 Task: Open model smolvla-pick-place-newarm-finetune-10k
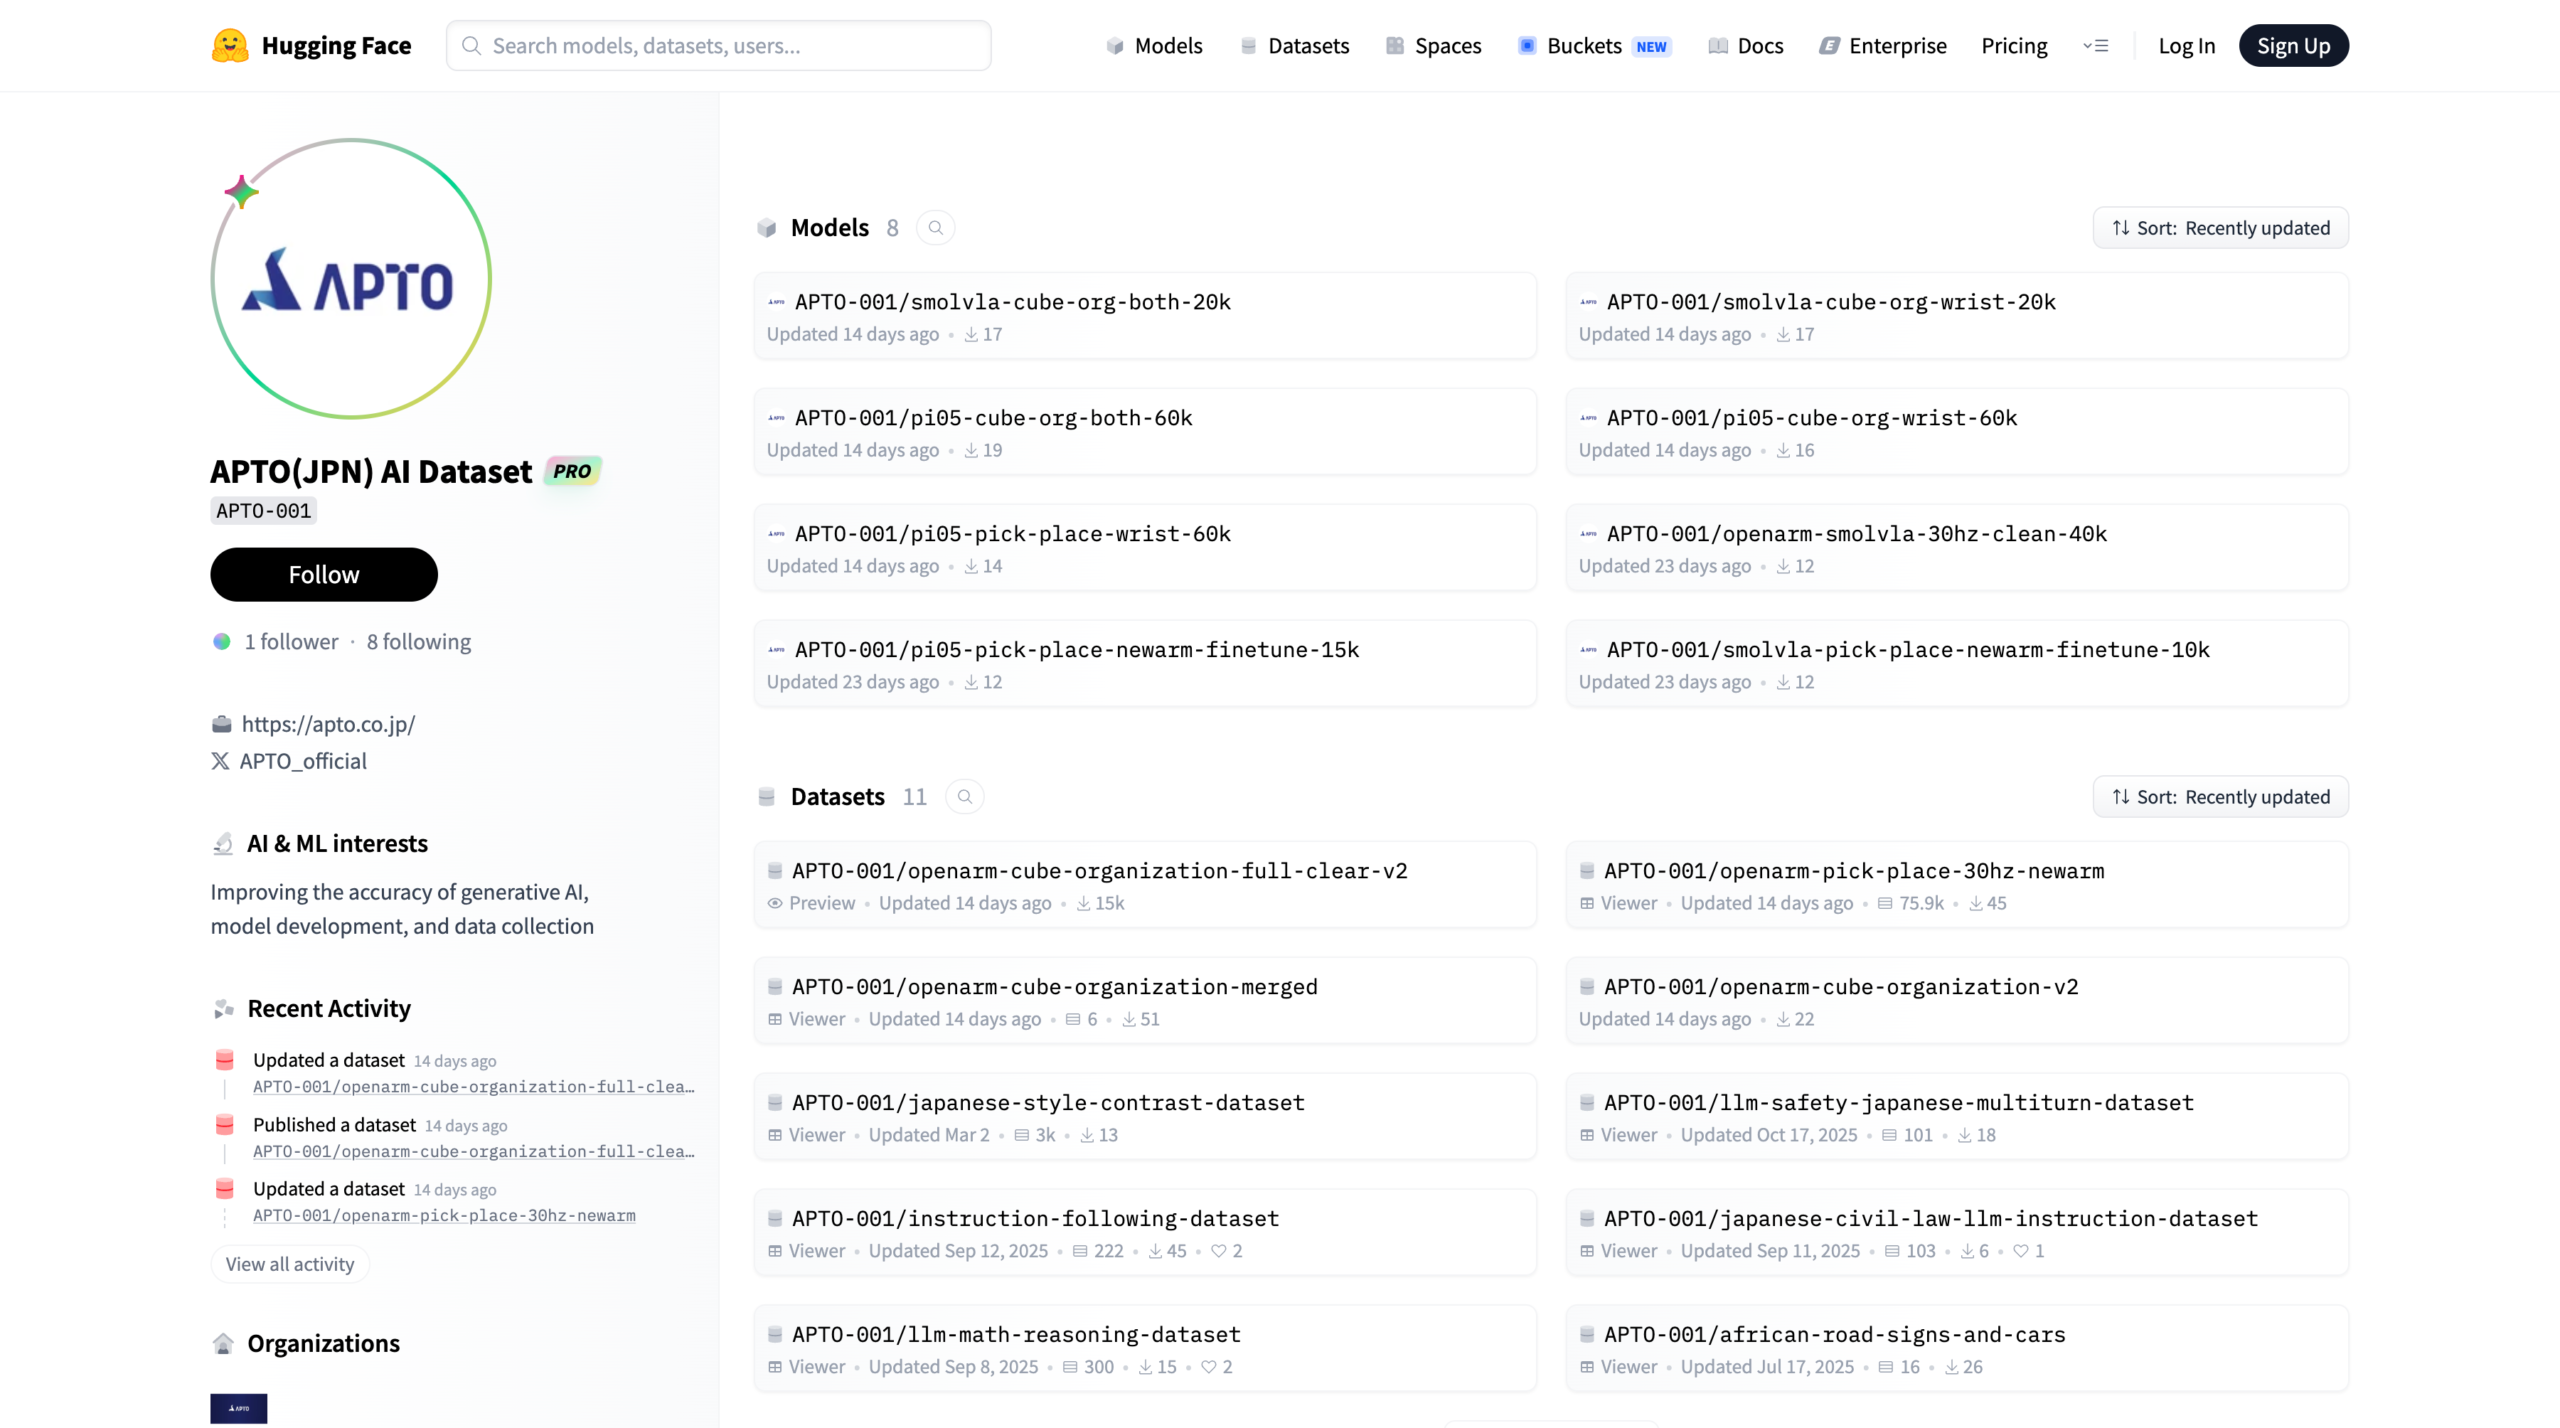coord(1956,664)
